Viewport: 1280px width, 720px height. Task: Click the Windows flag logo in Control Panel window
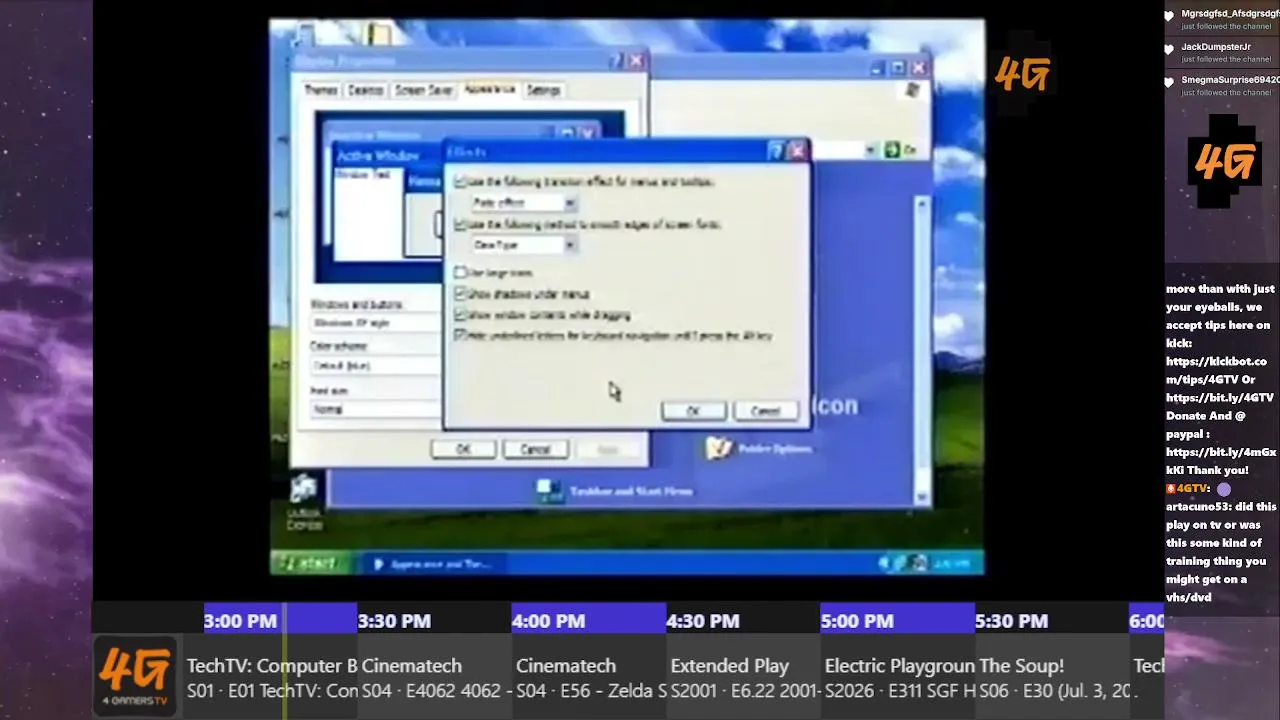pos(912,91)
